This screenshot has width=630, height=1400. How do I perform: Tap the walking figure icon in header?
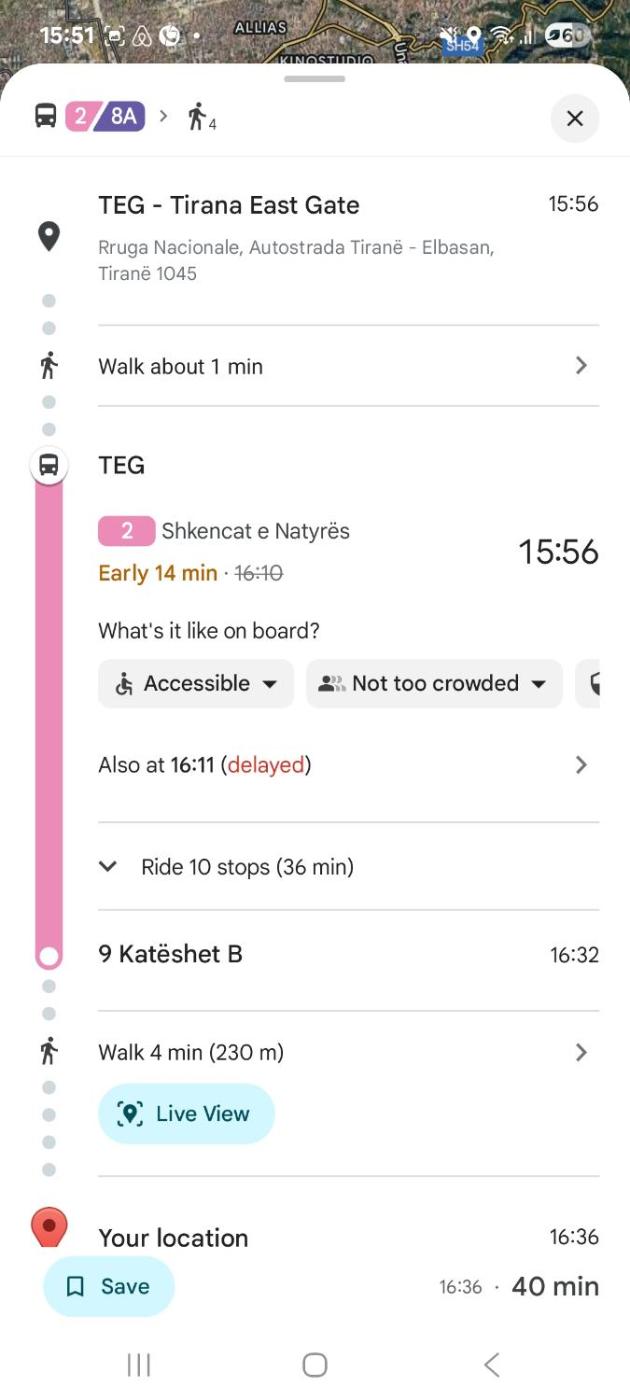coord(198,118)
